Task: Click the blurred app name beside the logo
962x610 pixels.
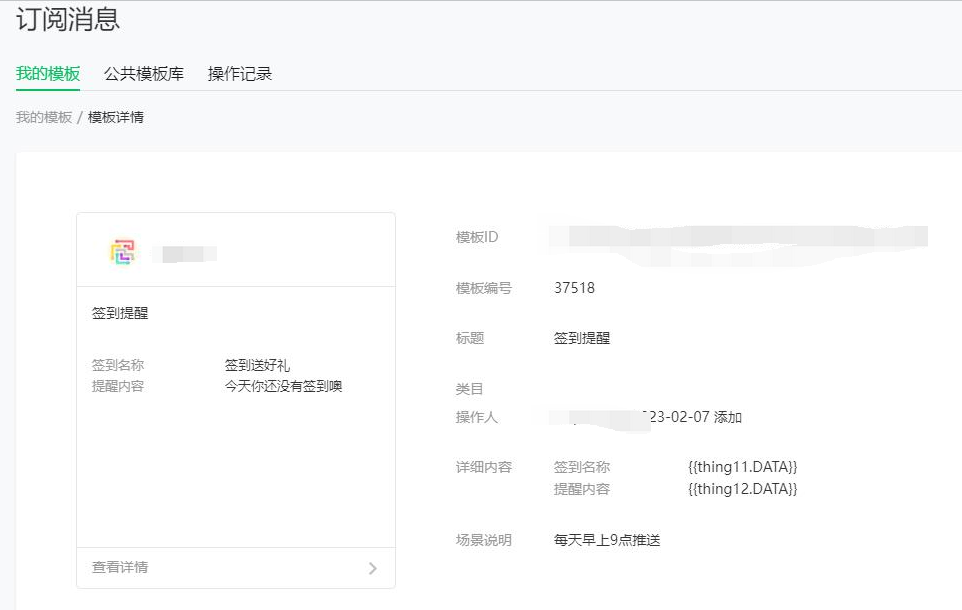Action: 189,254
